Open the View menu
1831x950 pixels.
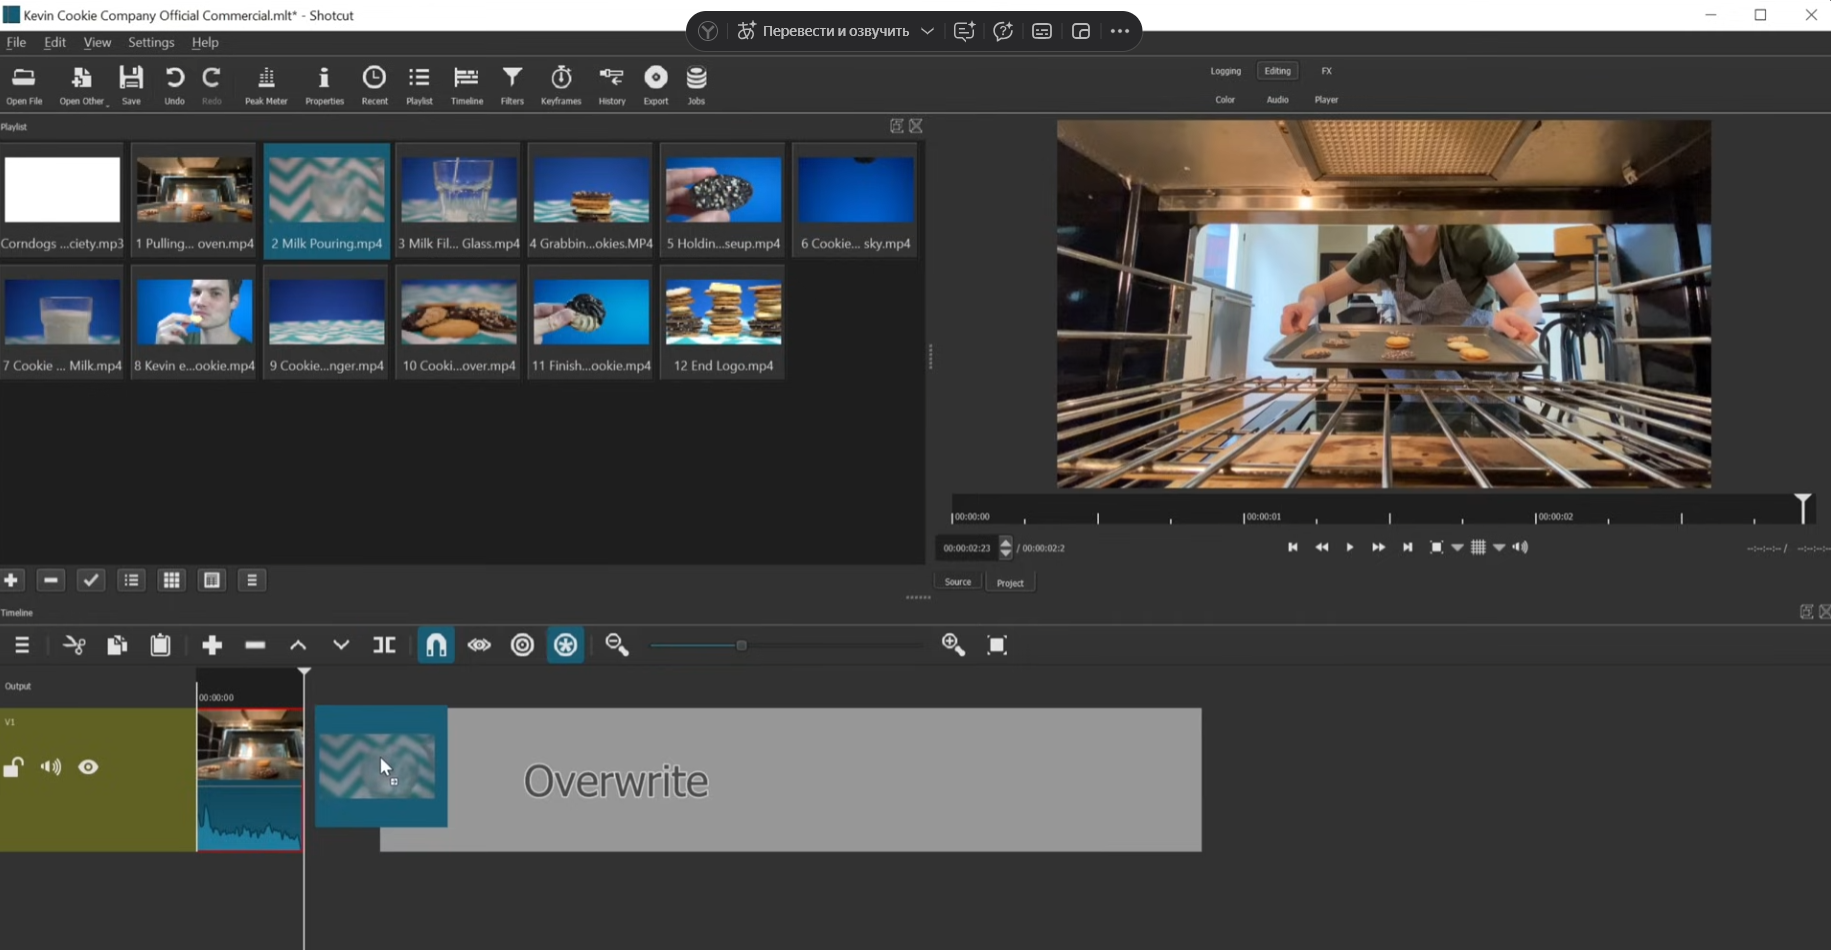click(x=97, y=42)
